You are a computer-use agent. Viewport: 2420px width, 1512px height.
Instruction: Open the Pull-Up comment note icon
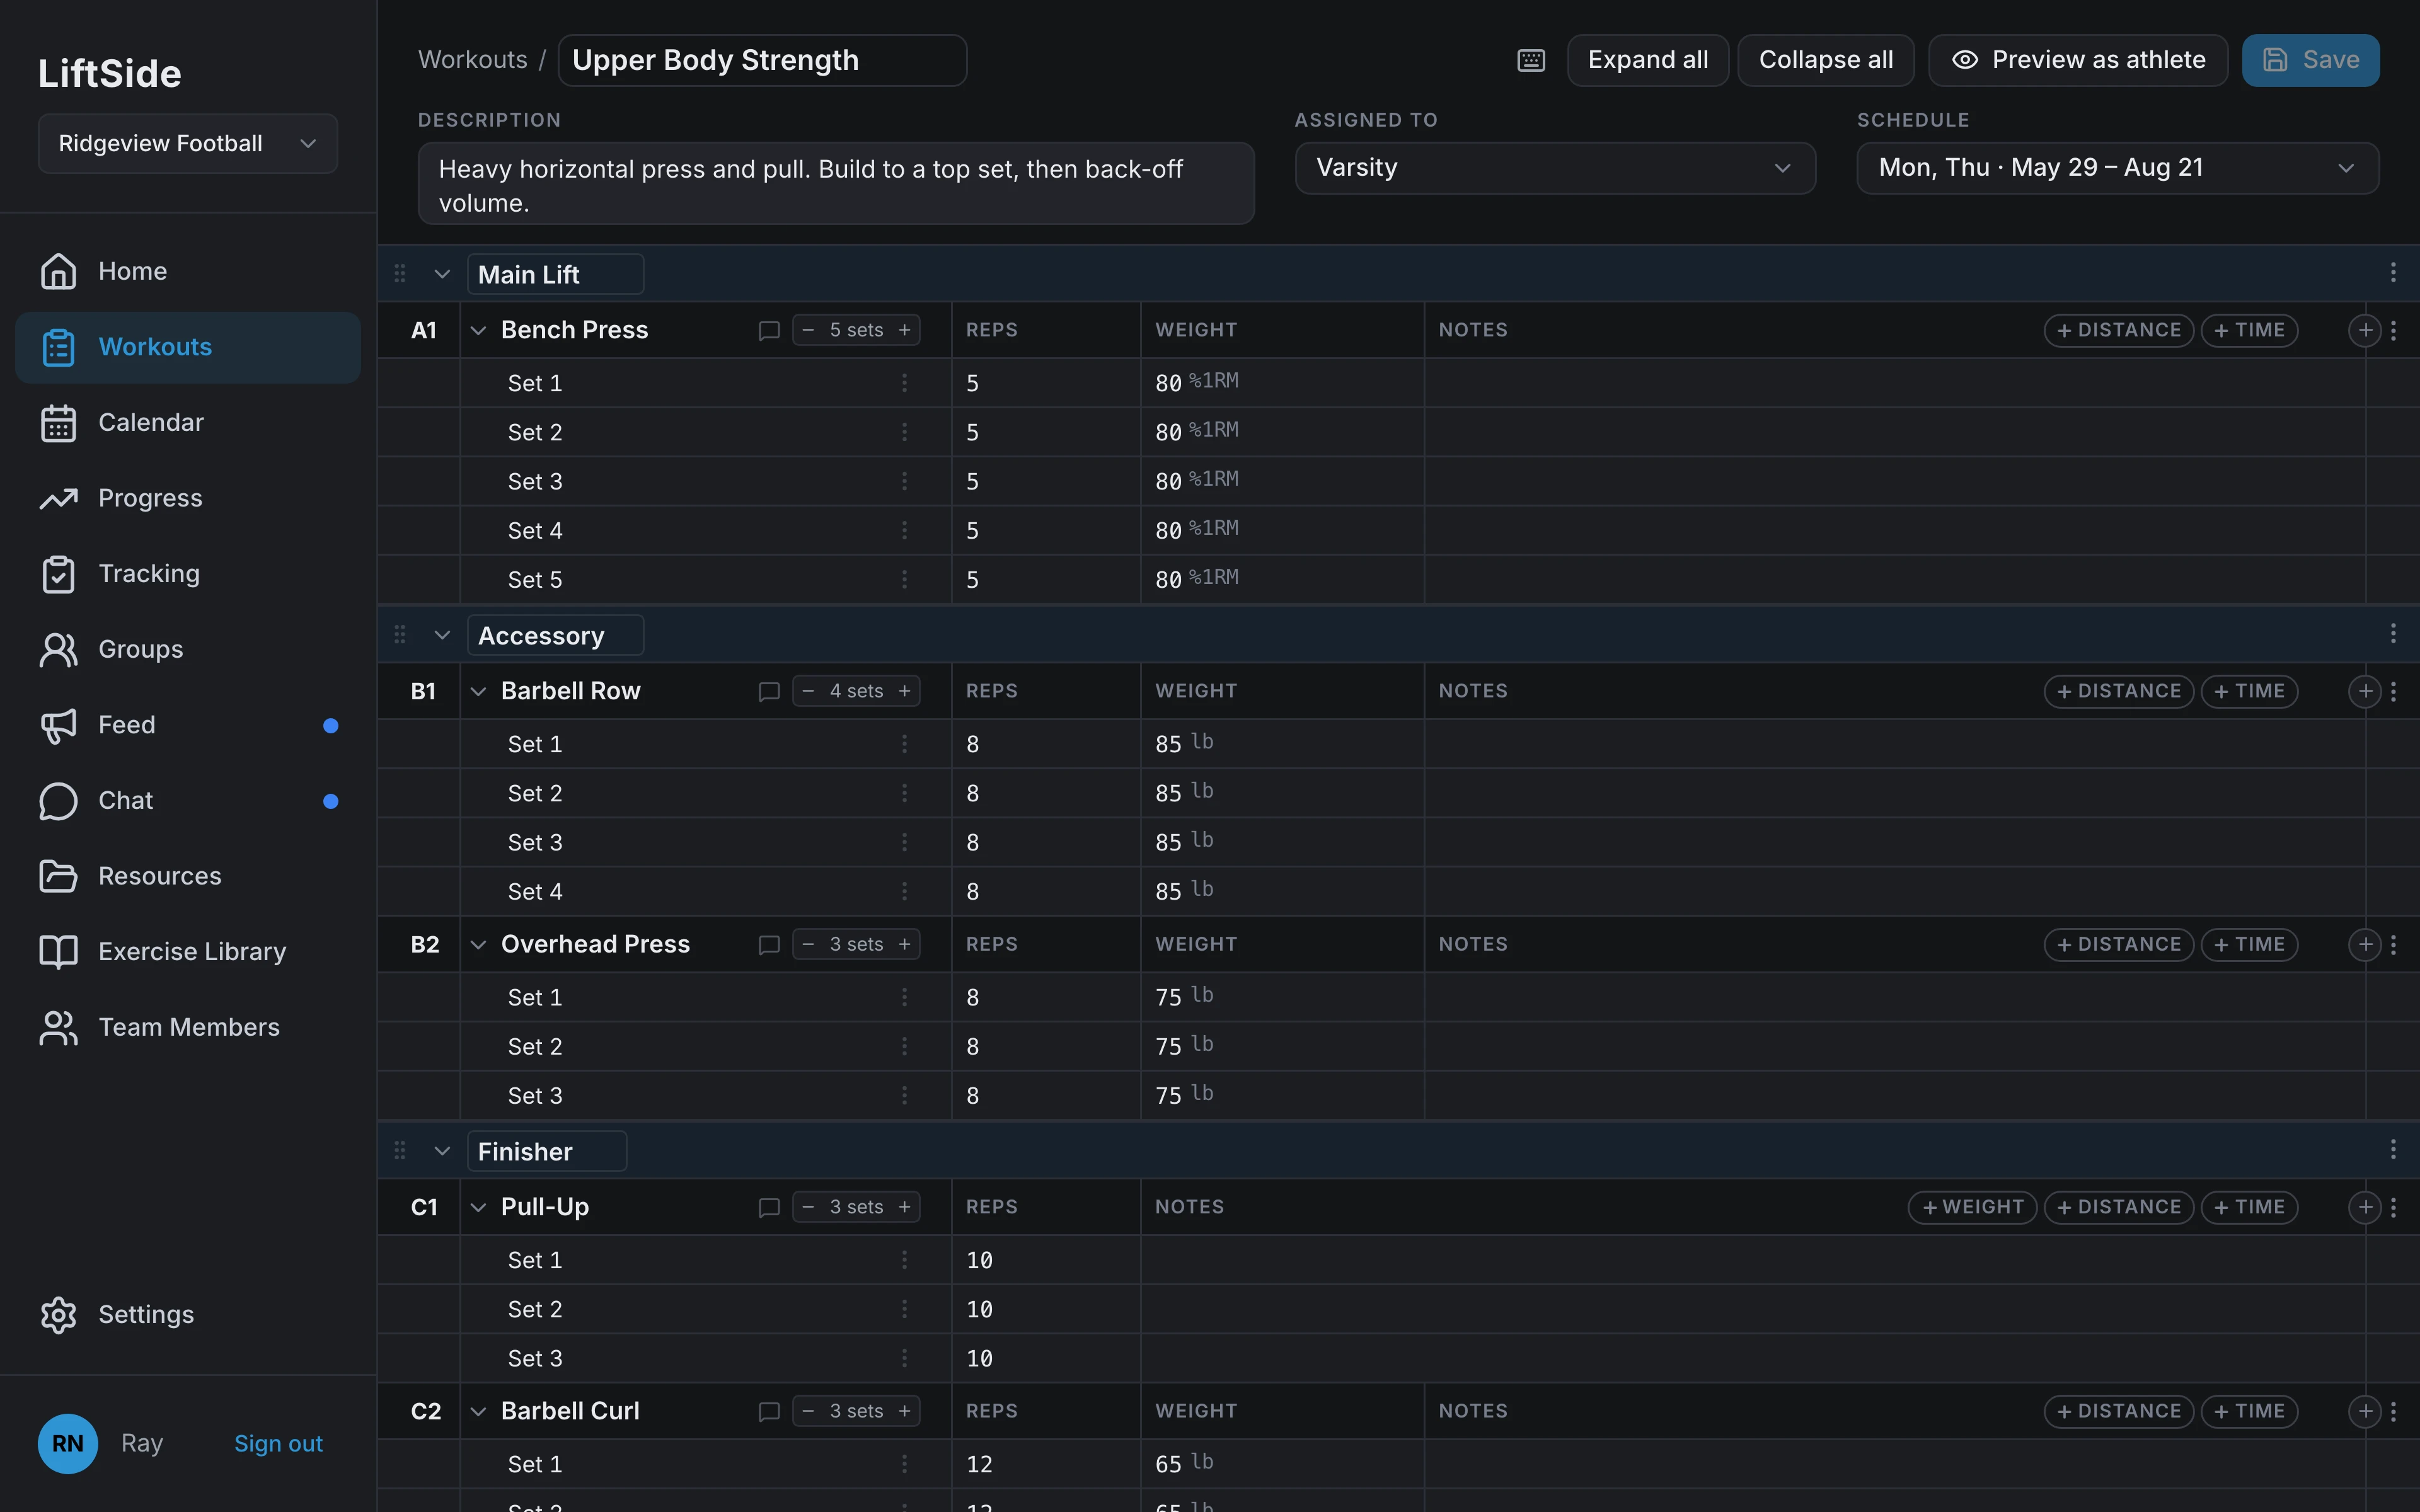[x=768, y=1208]
